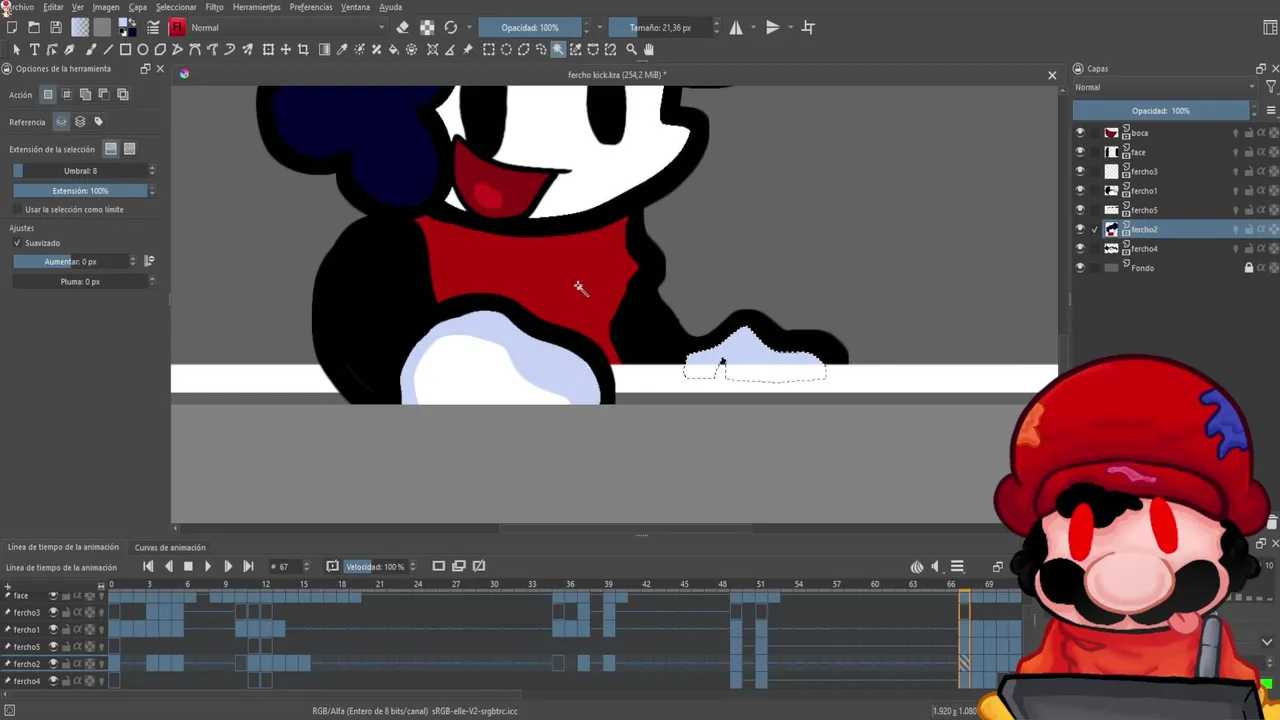Screen dimensions: 1280x720
Task: Save document with floppy disk icon
Action: click(x=56, y=27)
